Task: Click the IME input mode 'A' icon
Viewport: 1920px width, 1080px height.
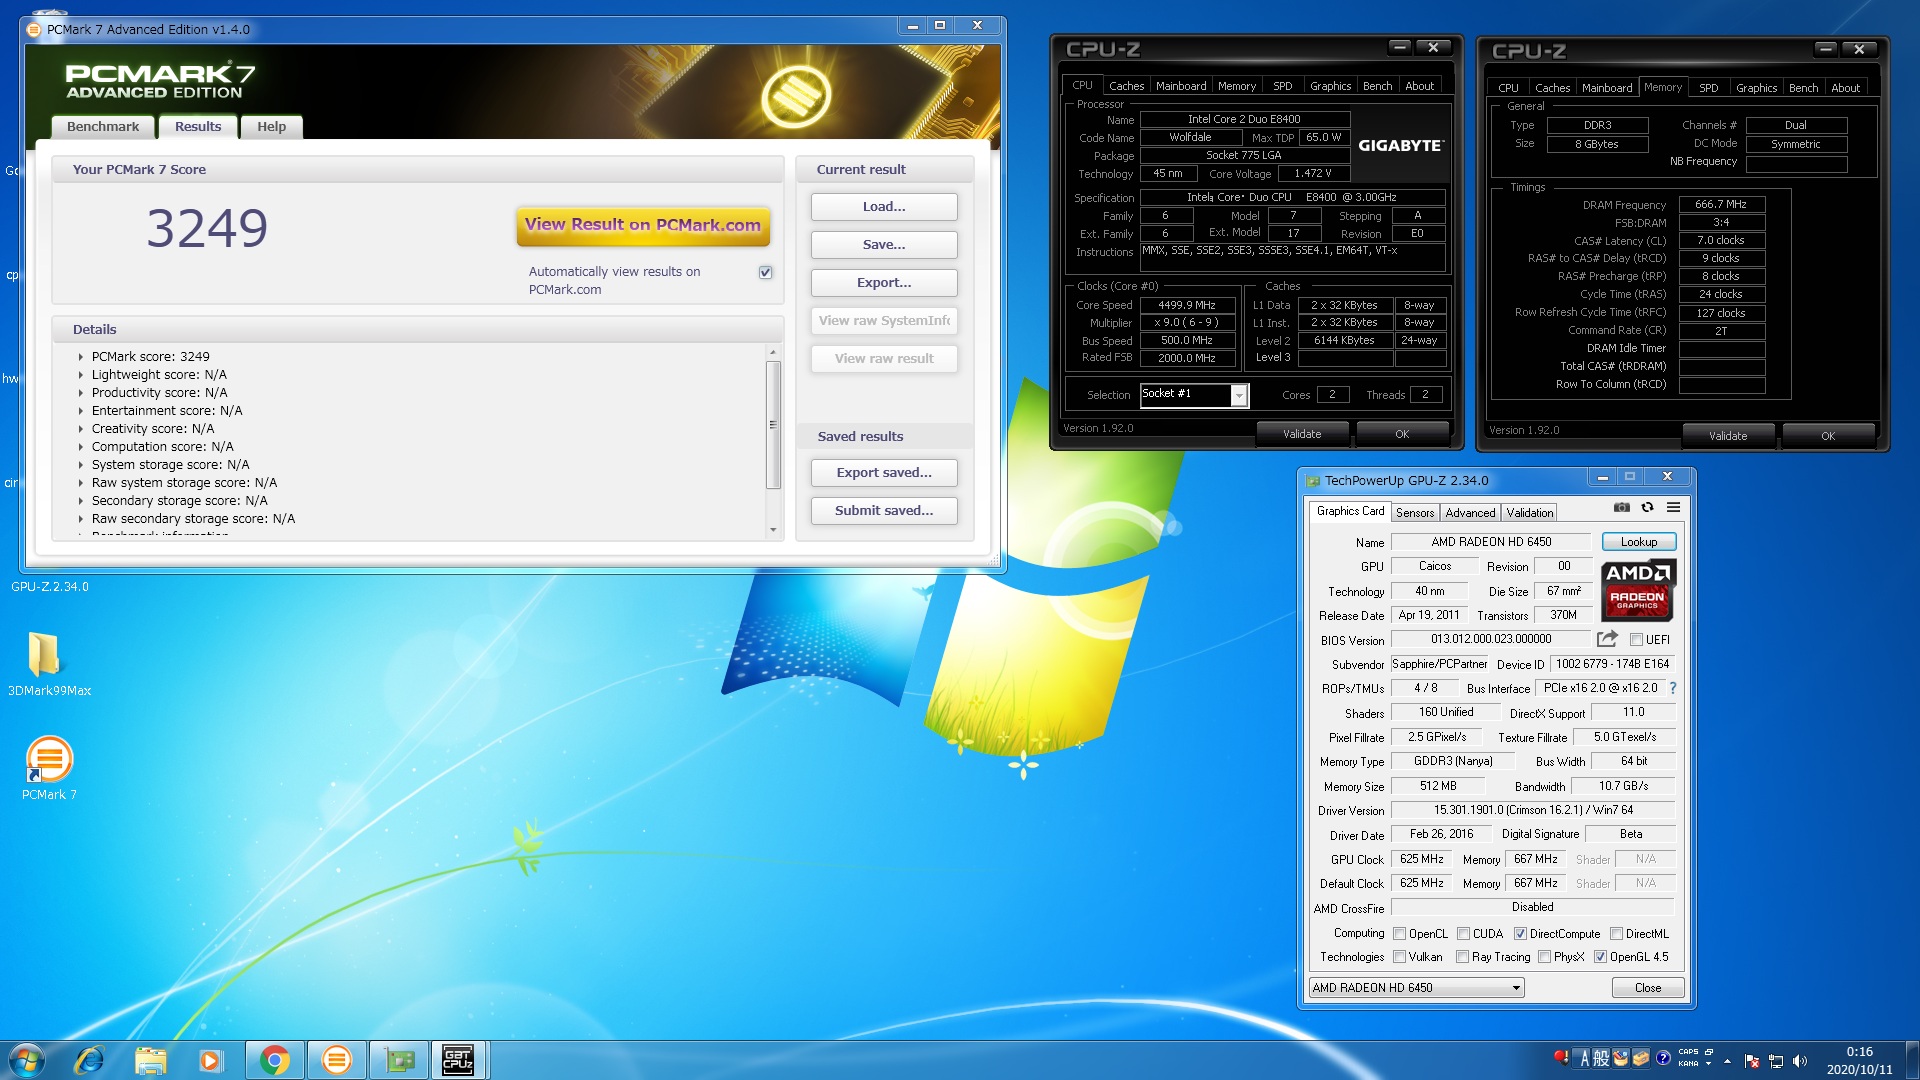Action: 1584,1058
